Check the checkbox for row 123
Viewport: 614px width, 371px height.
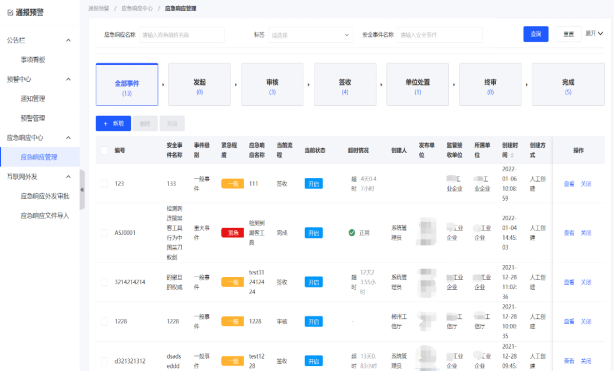104,183
